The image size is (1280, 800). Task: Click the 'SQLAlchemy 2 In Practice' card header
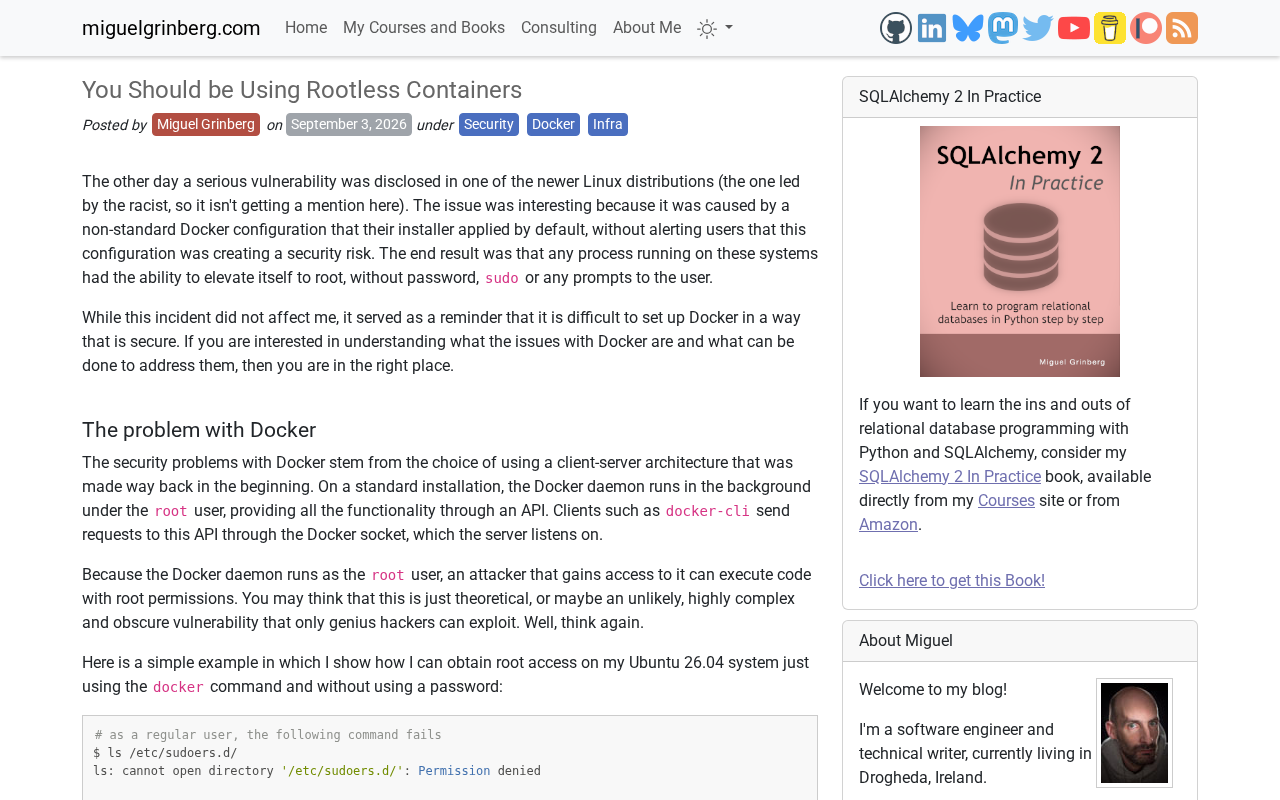click(x=1020, y=97)
